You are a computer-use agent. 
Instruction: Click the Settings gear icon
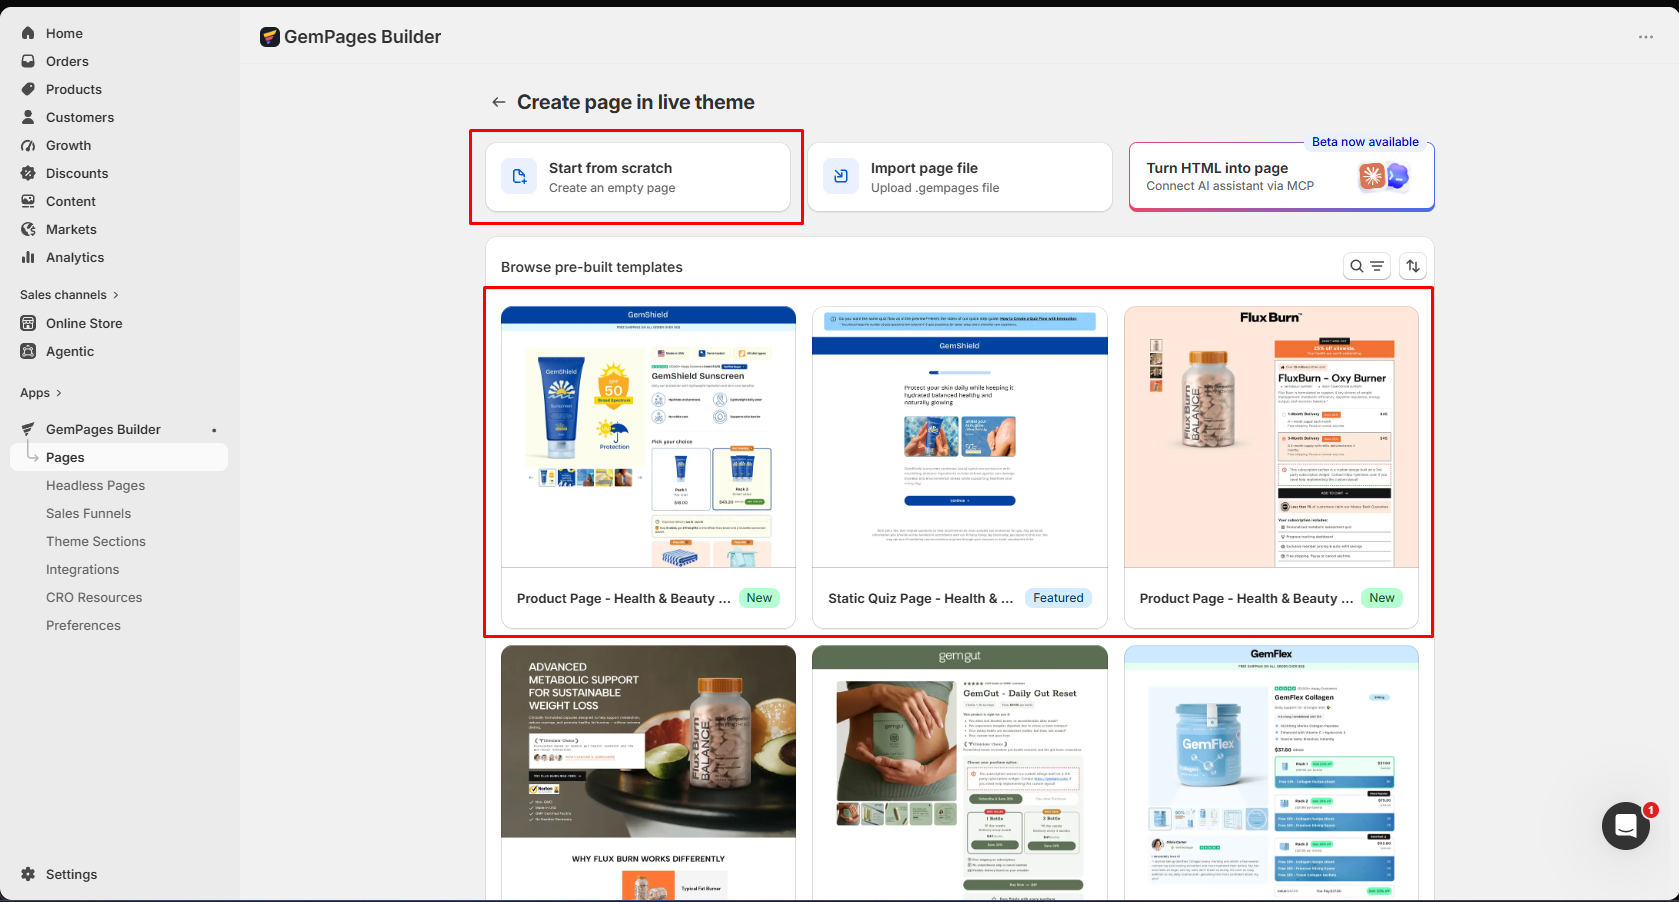[x=28, y=874]
